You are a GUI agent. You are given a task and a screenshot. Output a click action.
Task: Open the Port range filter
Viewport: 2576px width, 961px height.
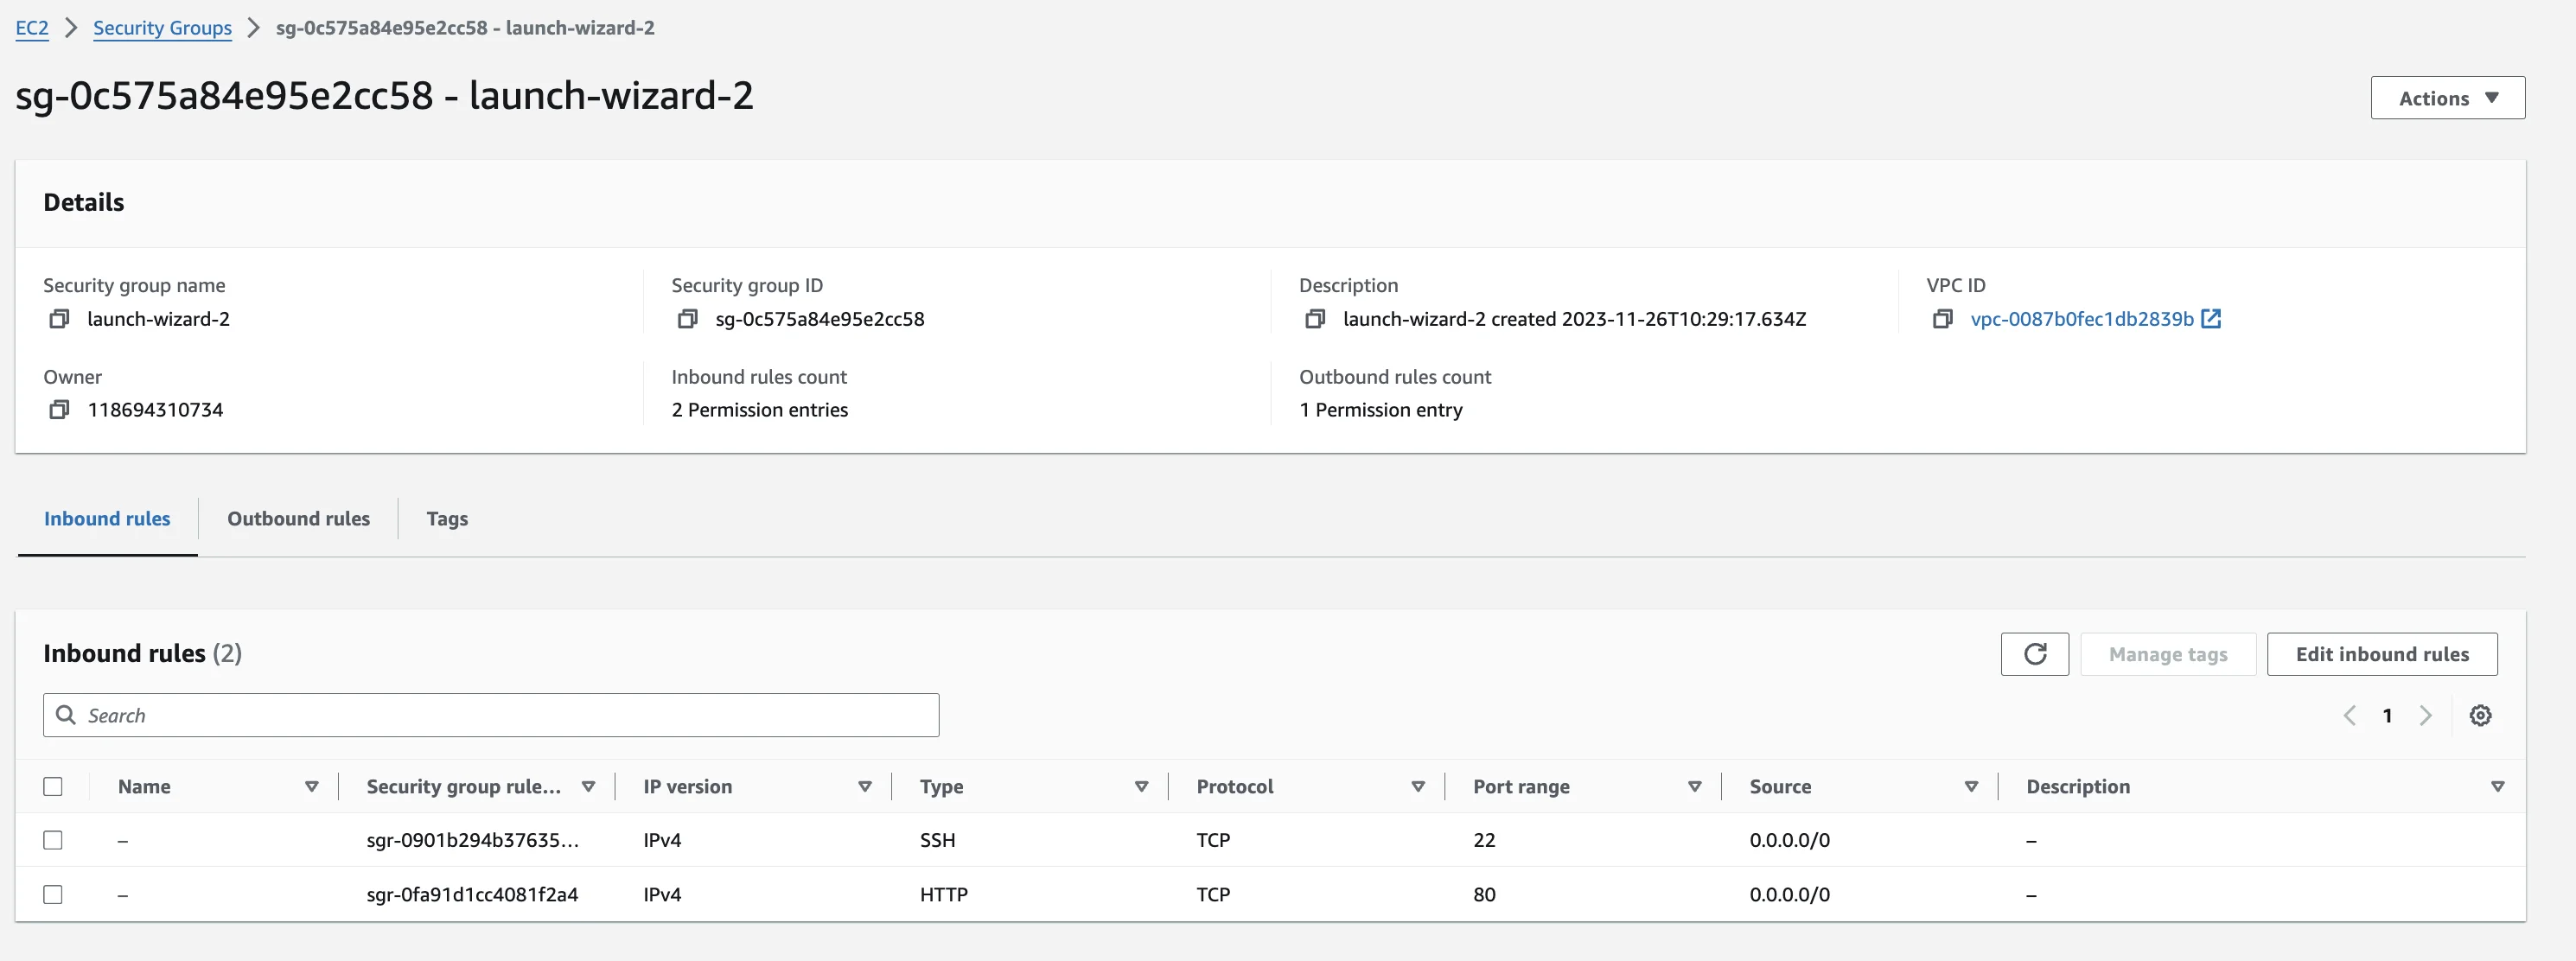click(x=1694, y=786)
